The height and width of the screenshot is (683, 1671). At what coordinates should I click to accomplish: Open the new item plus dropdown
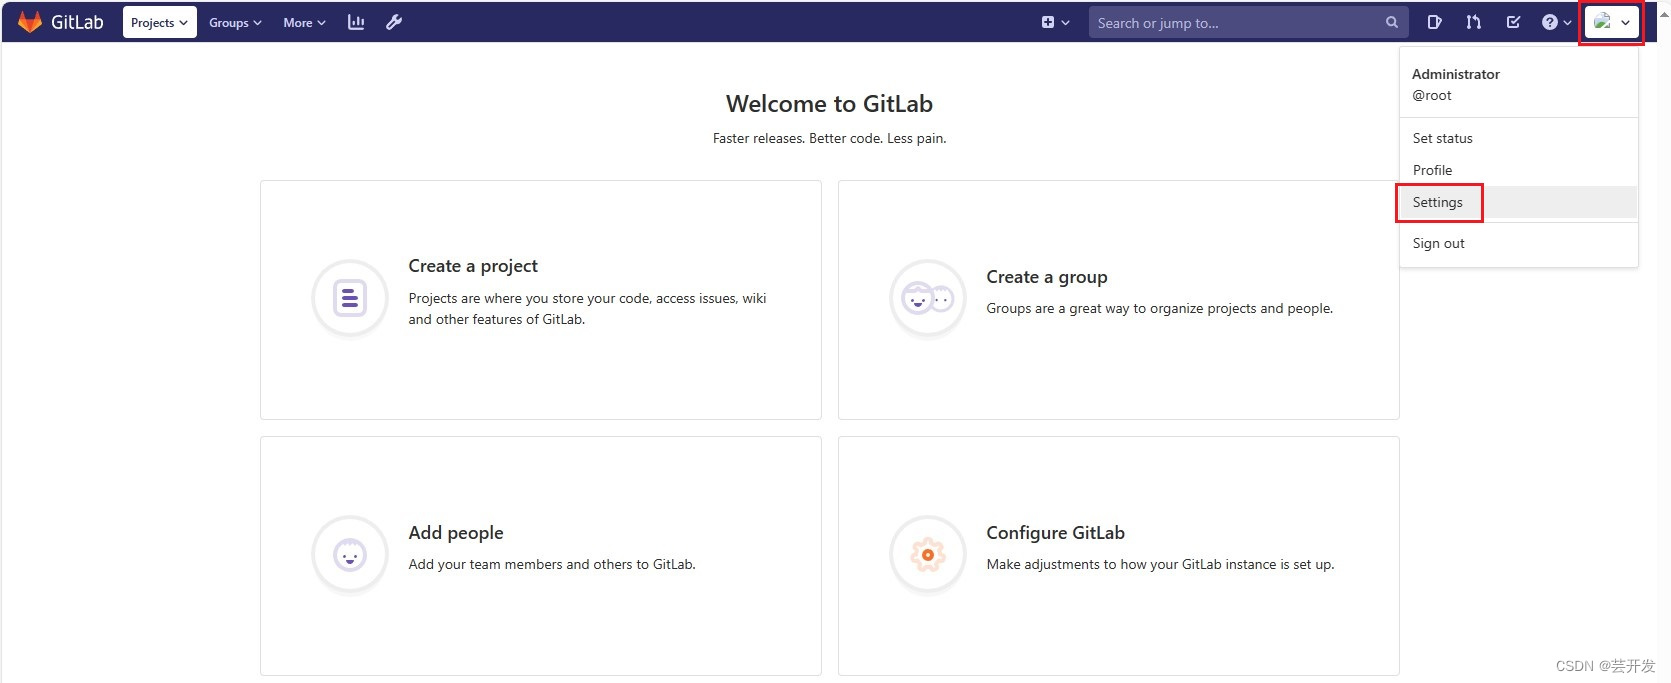pyautogui.click(x=1055, y=22)
